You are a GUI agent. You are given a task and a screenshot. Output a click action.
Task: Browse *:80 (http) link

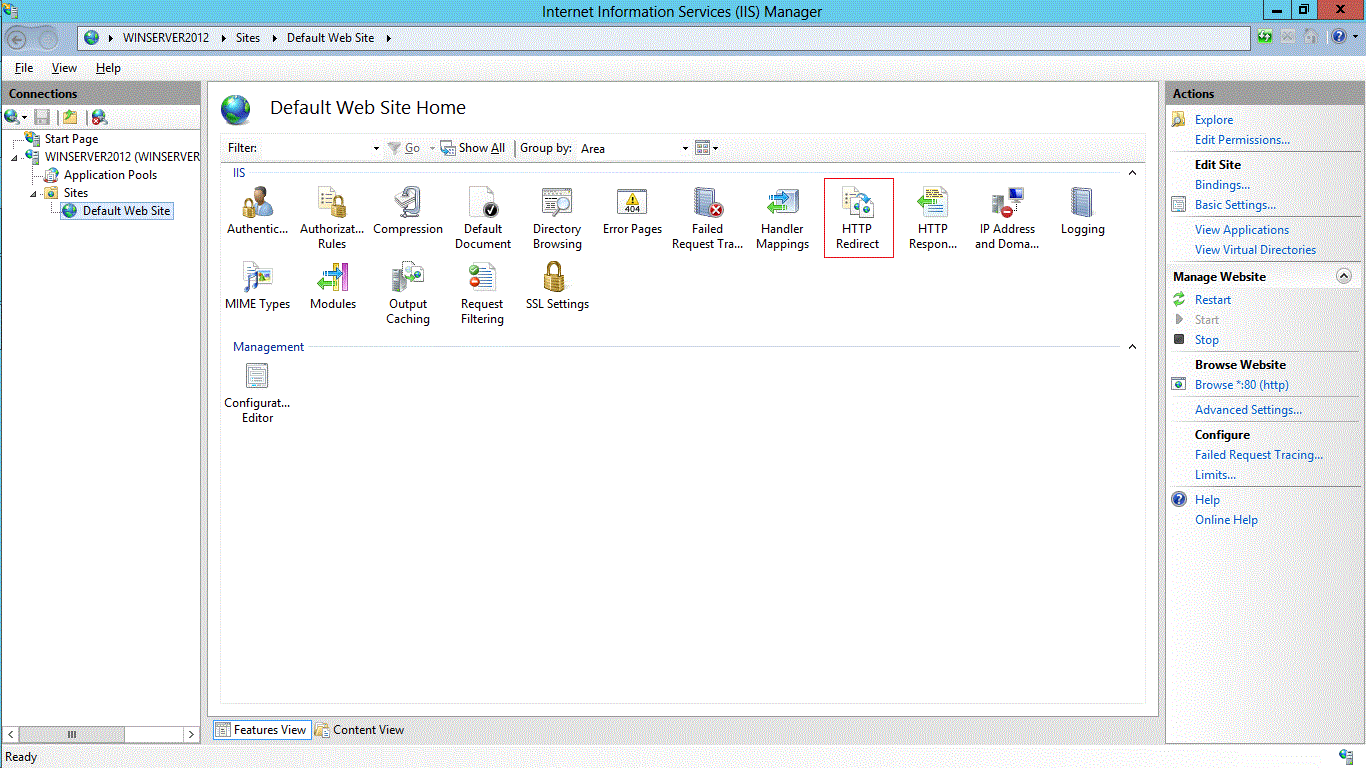[1242, 385]
